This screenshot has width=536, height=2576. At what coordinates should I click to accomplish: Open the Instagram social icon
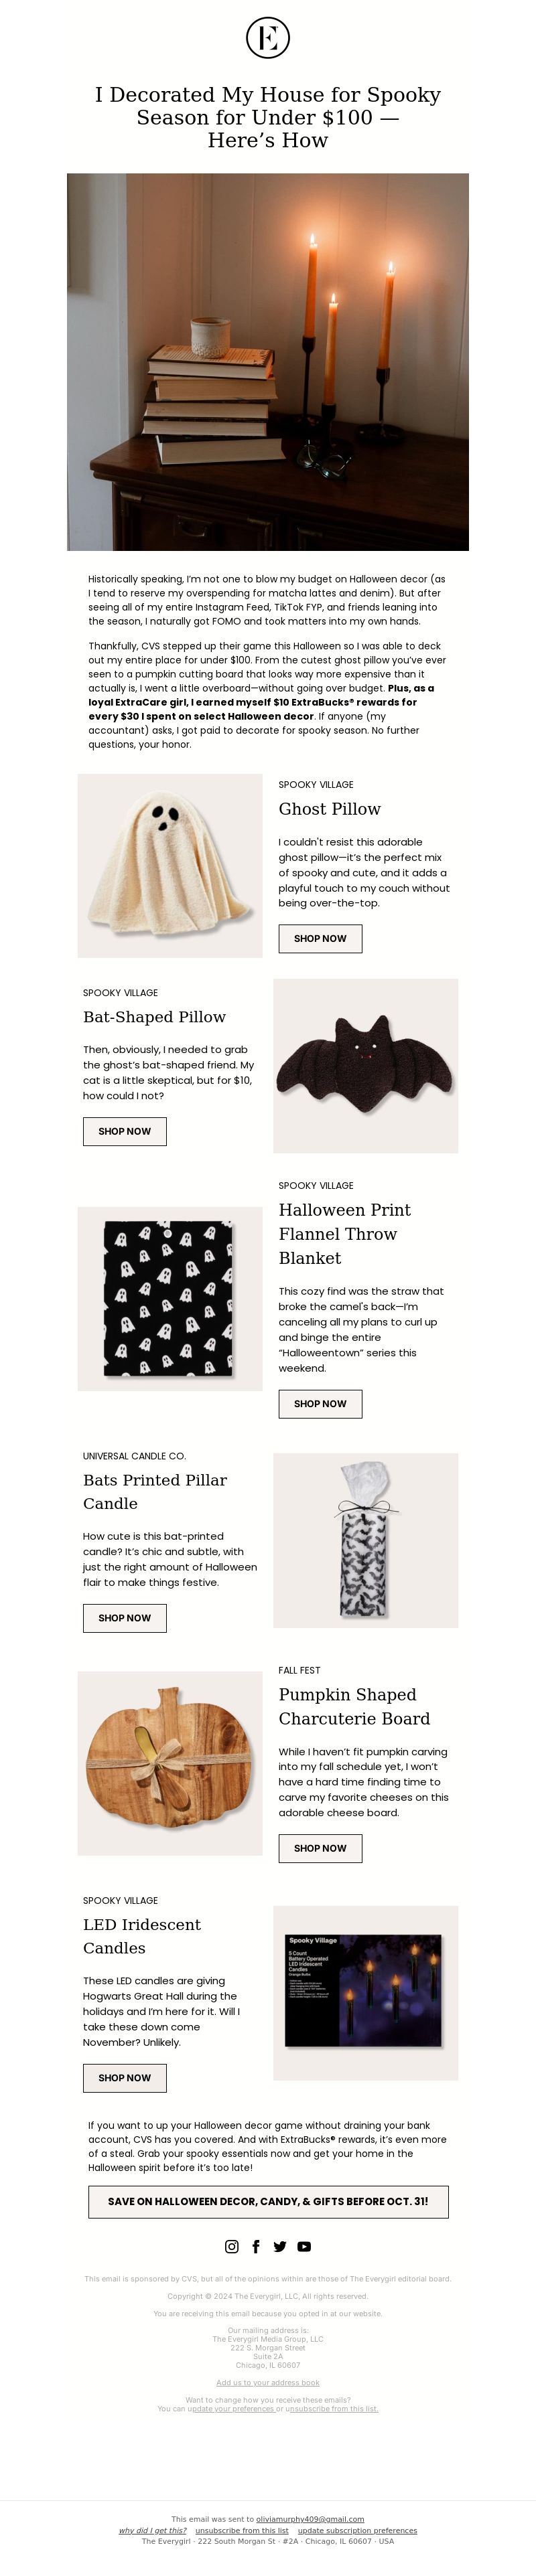[232, 2246]
